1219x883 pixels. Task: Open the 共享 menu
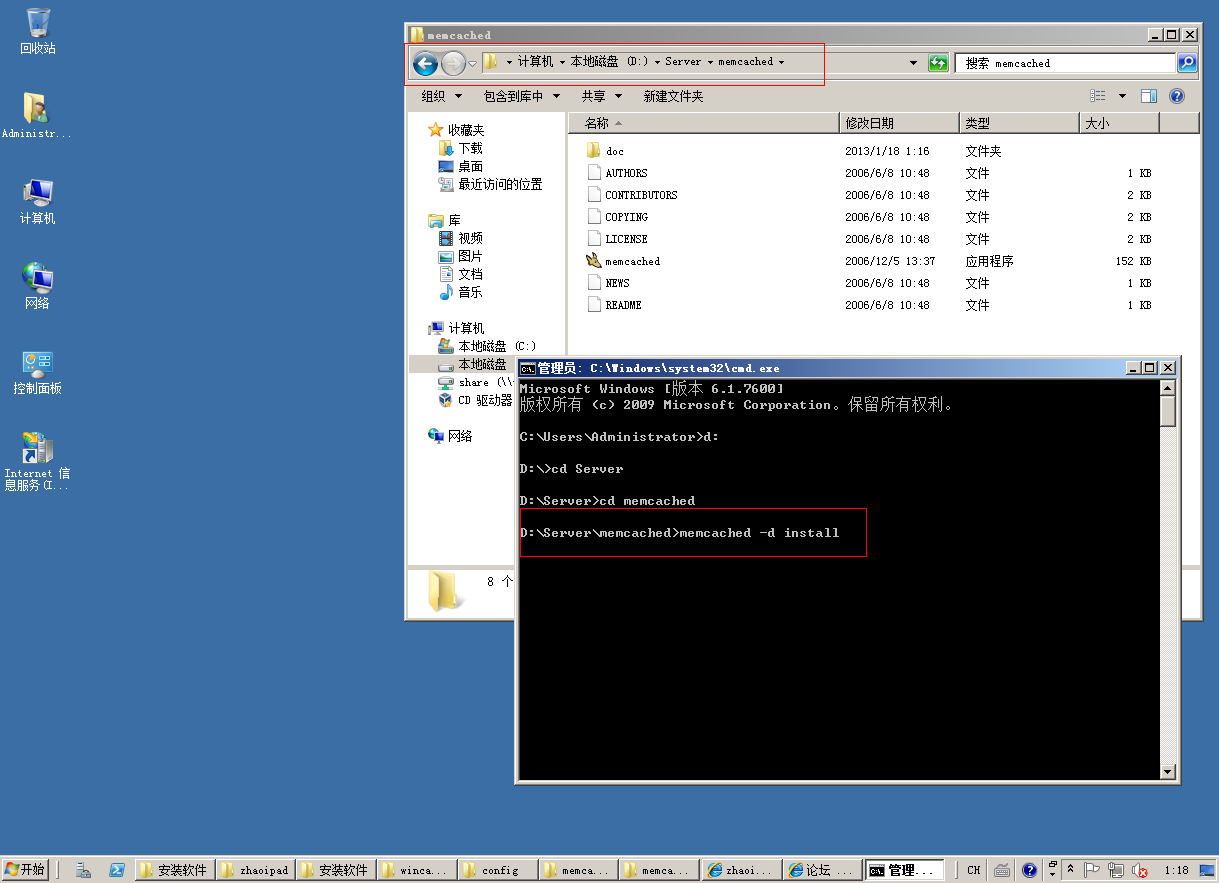(602, 97)
